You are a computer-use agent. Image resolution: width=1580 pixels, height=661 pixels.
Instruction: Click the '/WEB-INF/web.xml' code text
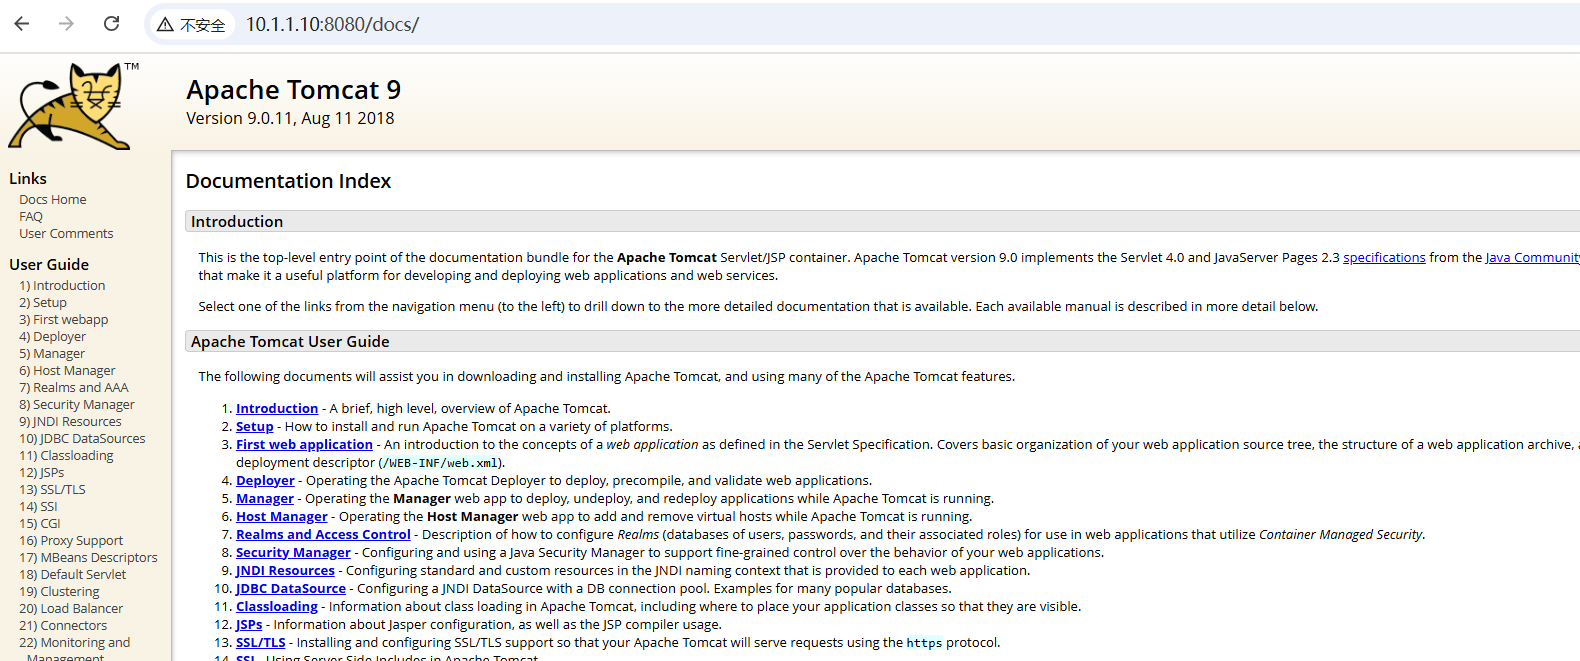click(x=440, y=463)
